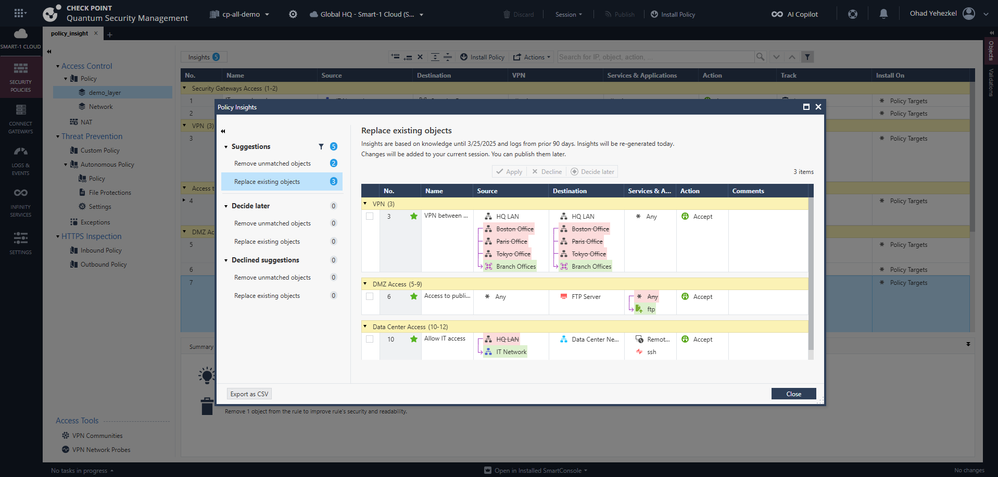
Task: Jump to next search result arrow
Action: coord(776,57)
